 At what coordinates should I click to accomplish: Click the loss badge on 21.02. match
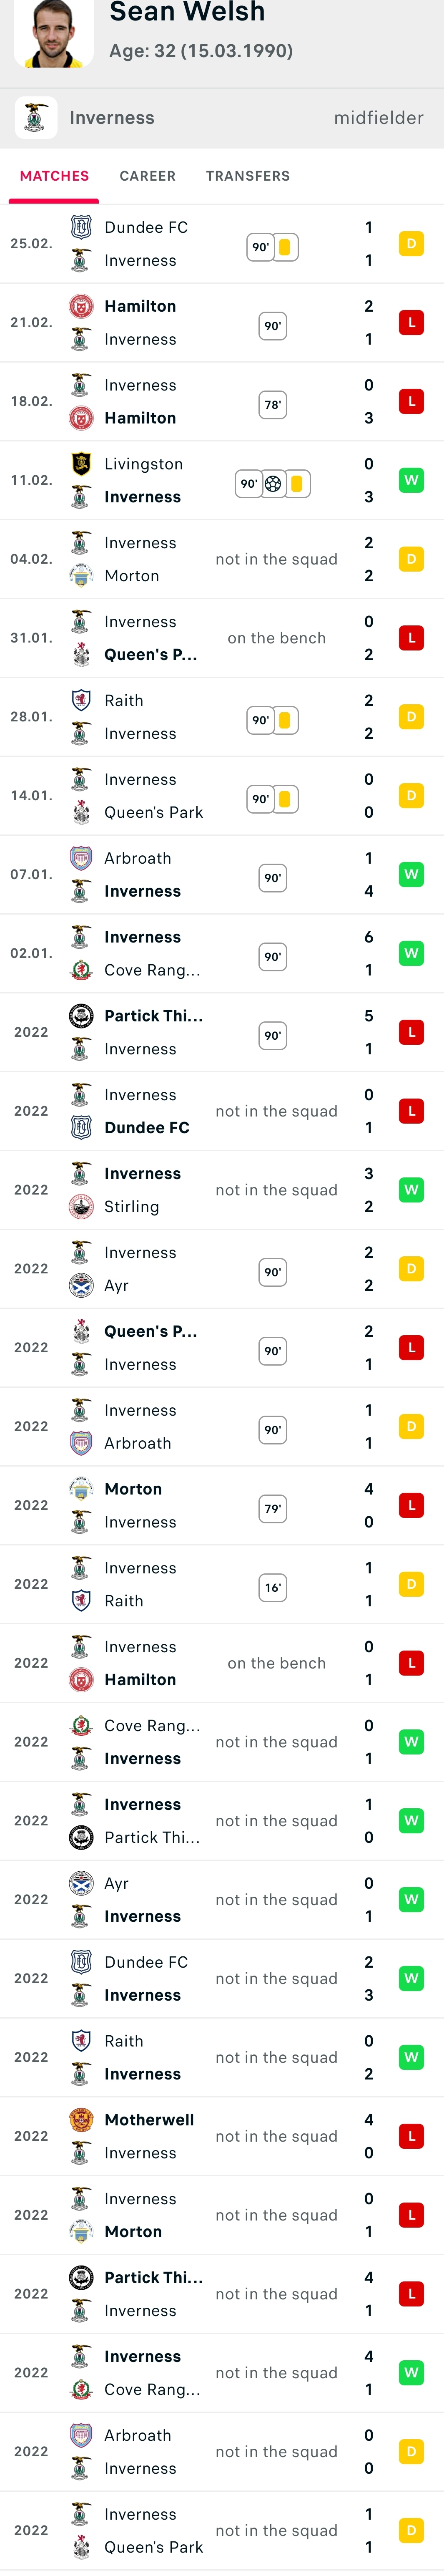[x=411, y=323]
